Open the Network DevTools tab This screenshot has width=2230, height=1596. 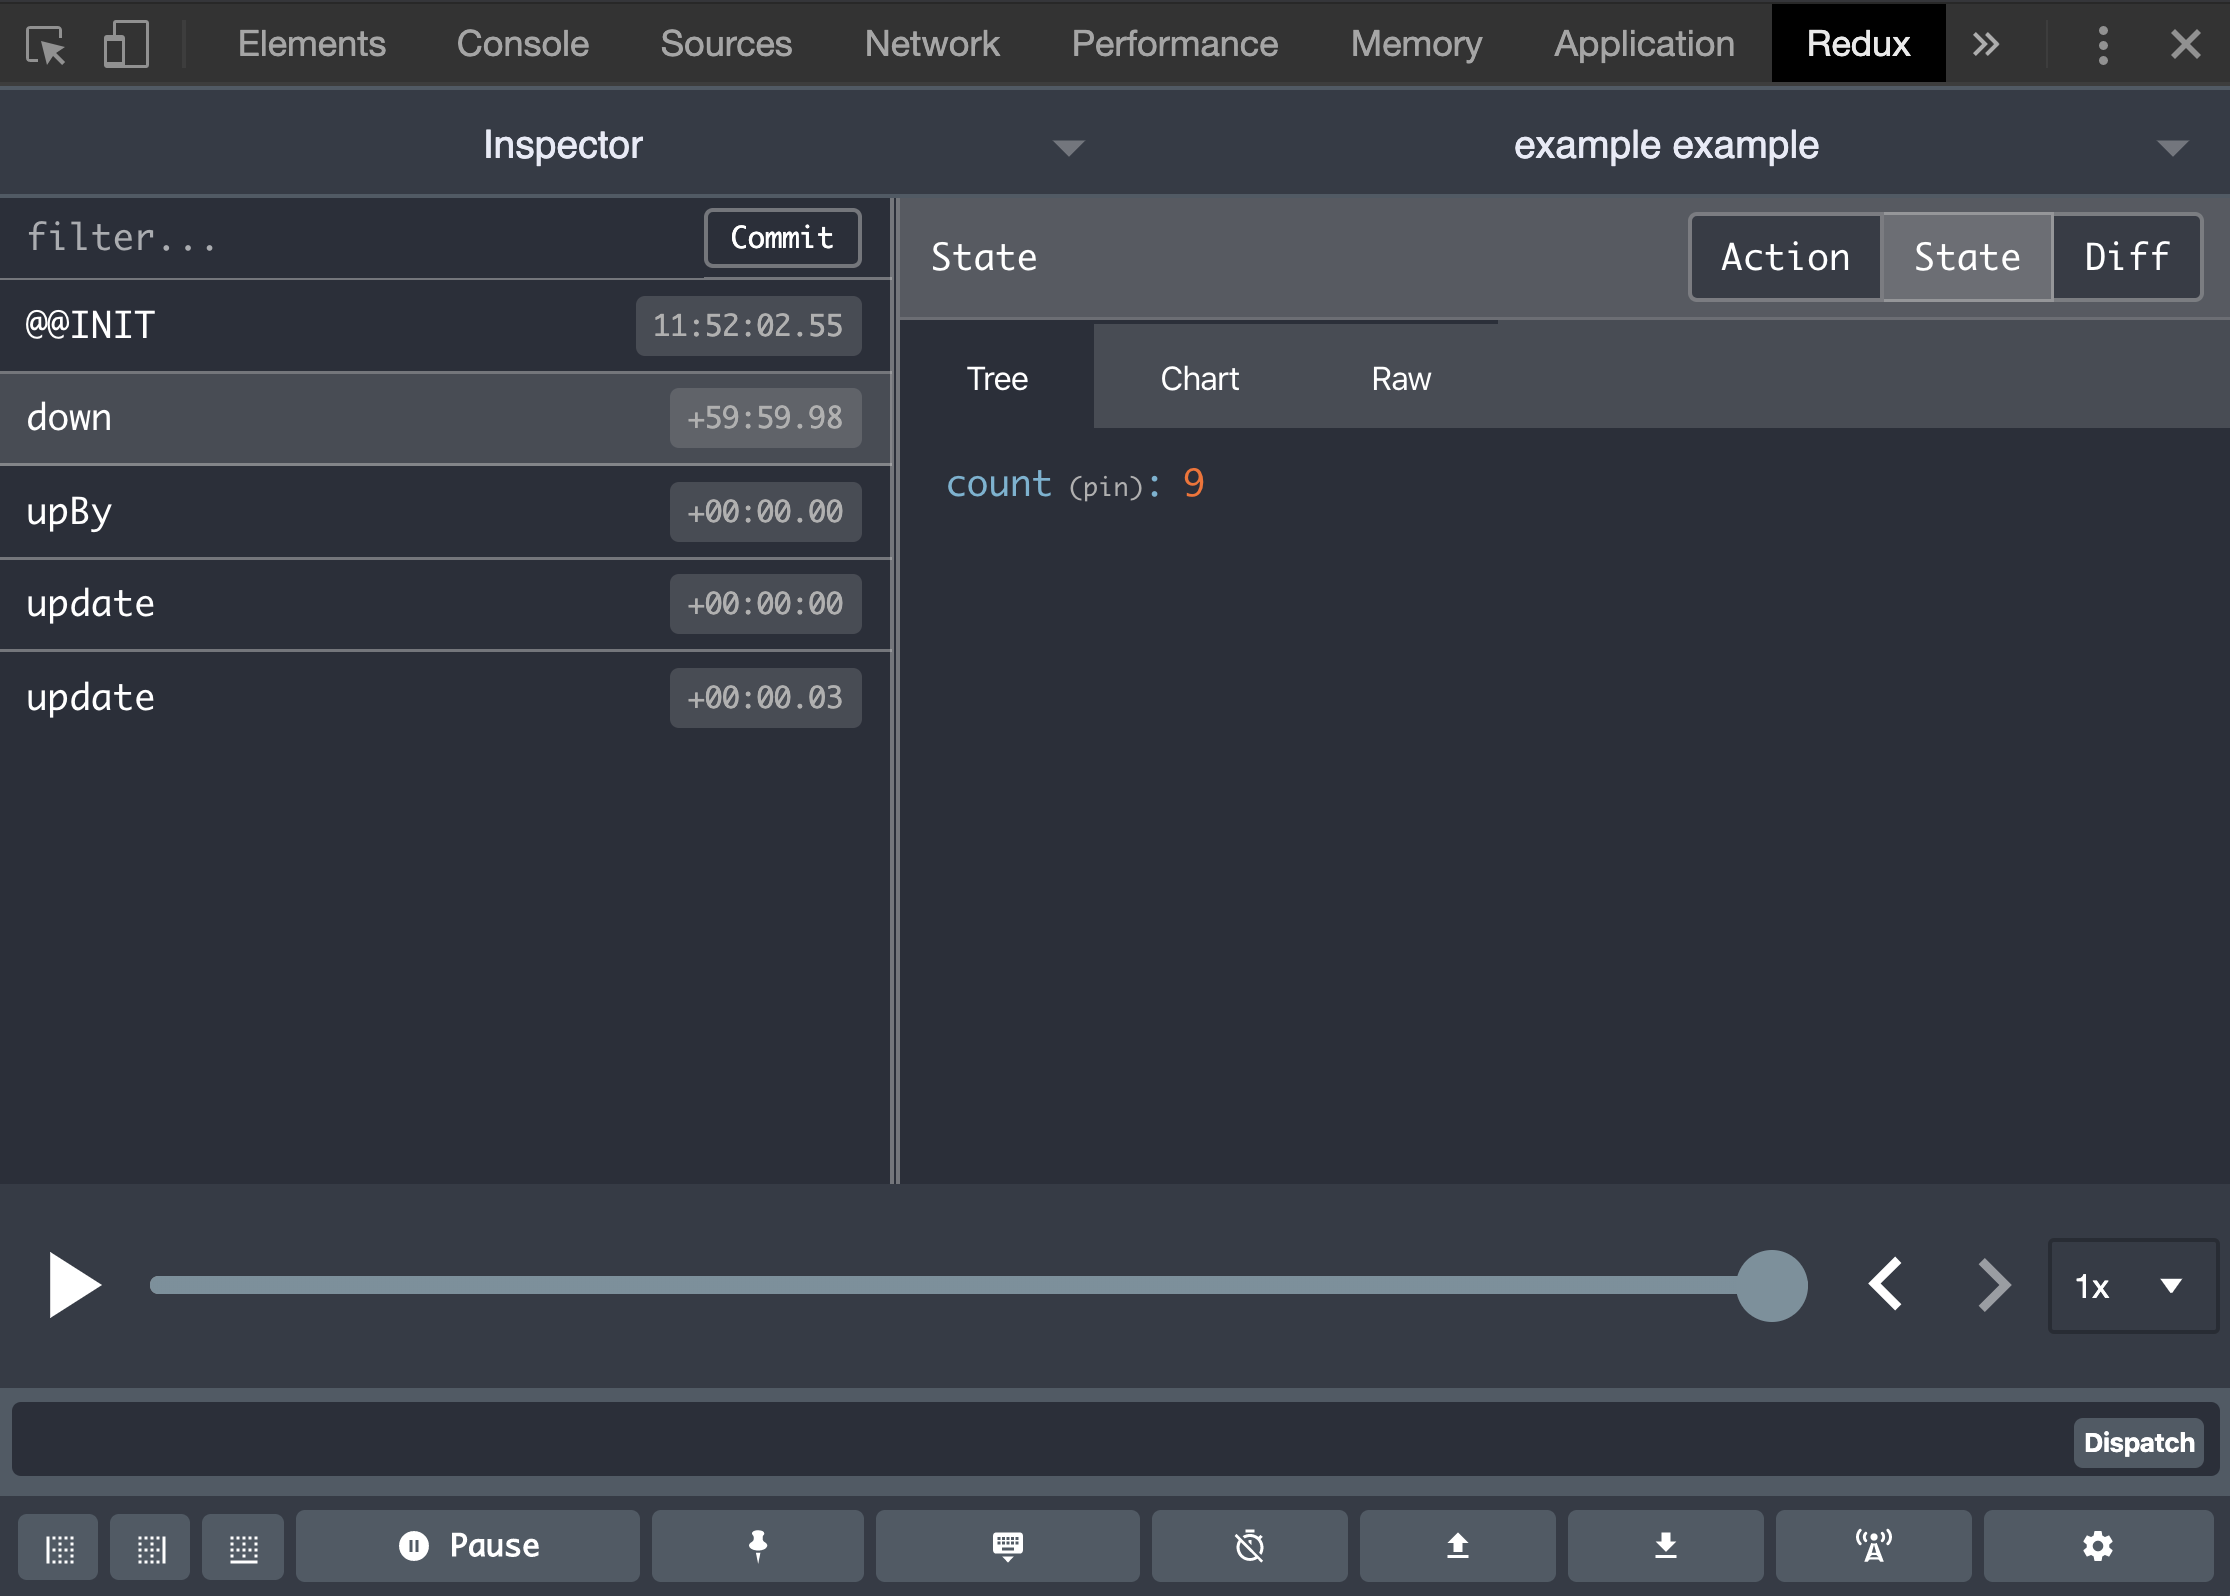point(931,44)
